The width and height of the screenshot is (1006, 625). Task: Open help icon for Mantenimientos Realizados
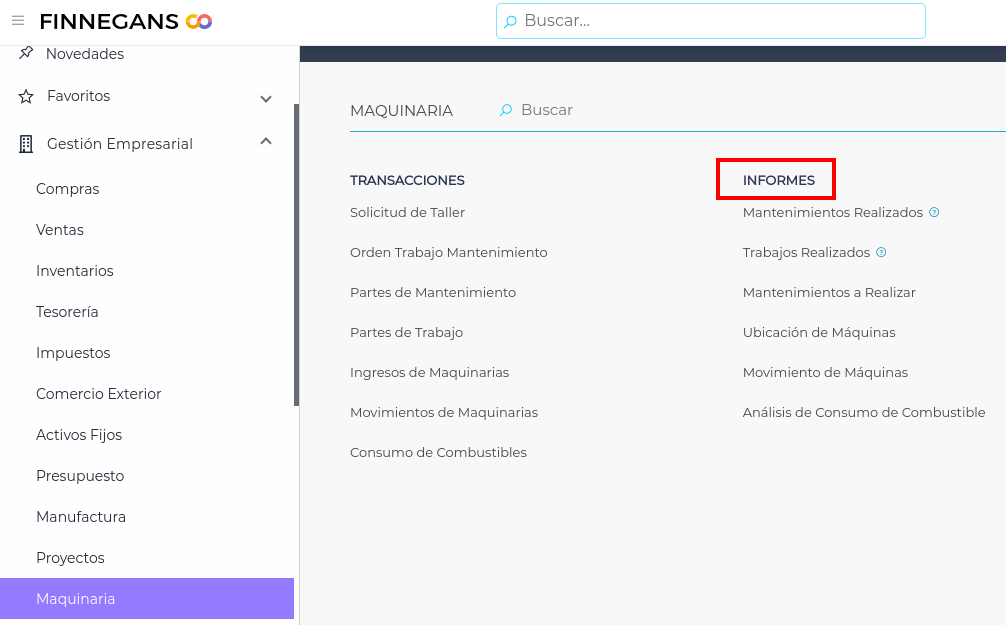(934, 212)
